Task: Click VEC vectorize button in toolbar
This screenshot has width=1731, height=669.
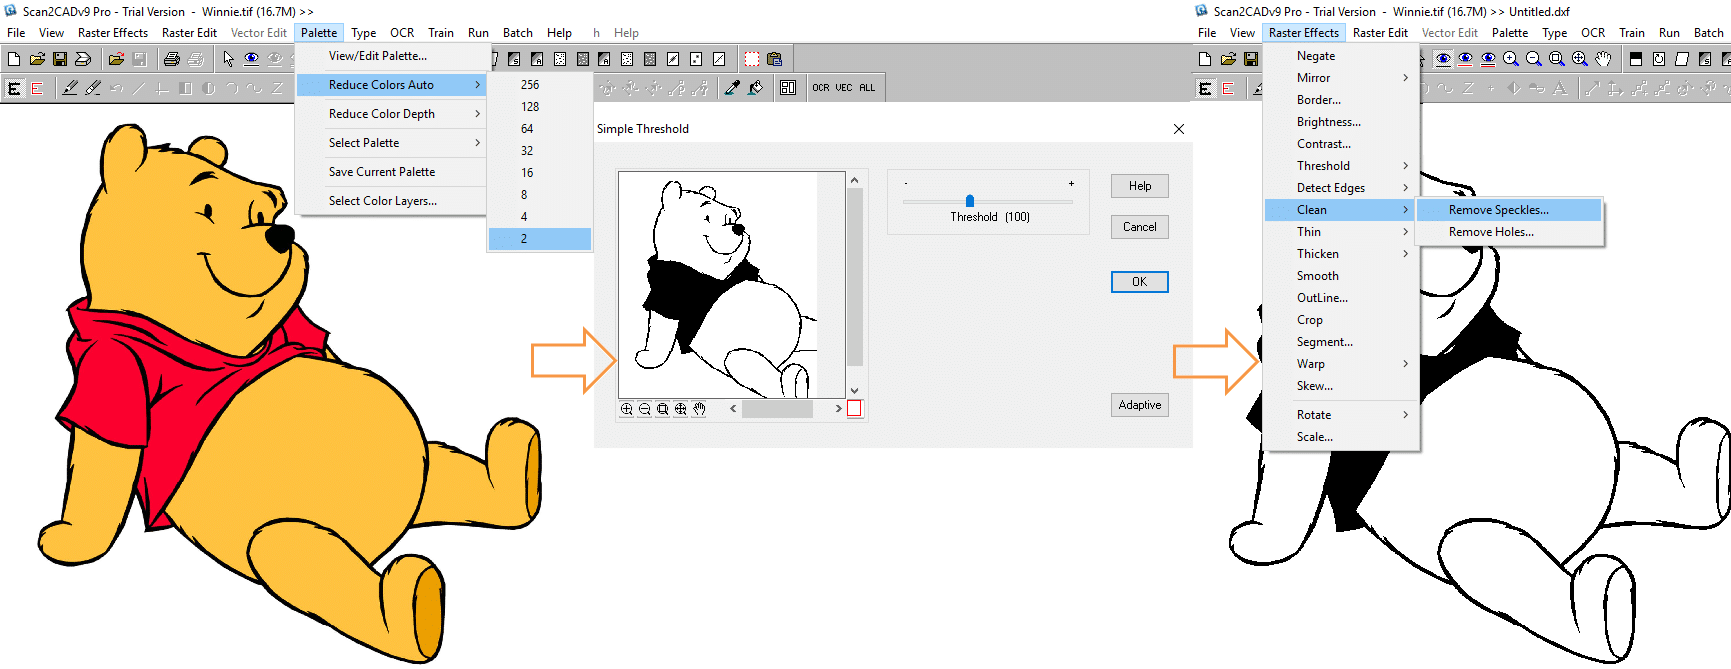Action: coord(844,88)
